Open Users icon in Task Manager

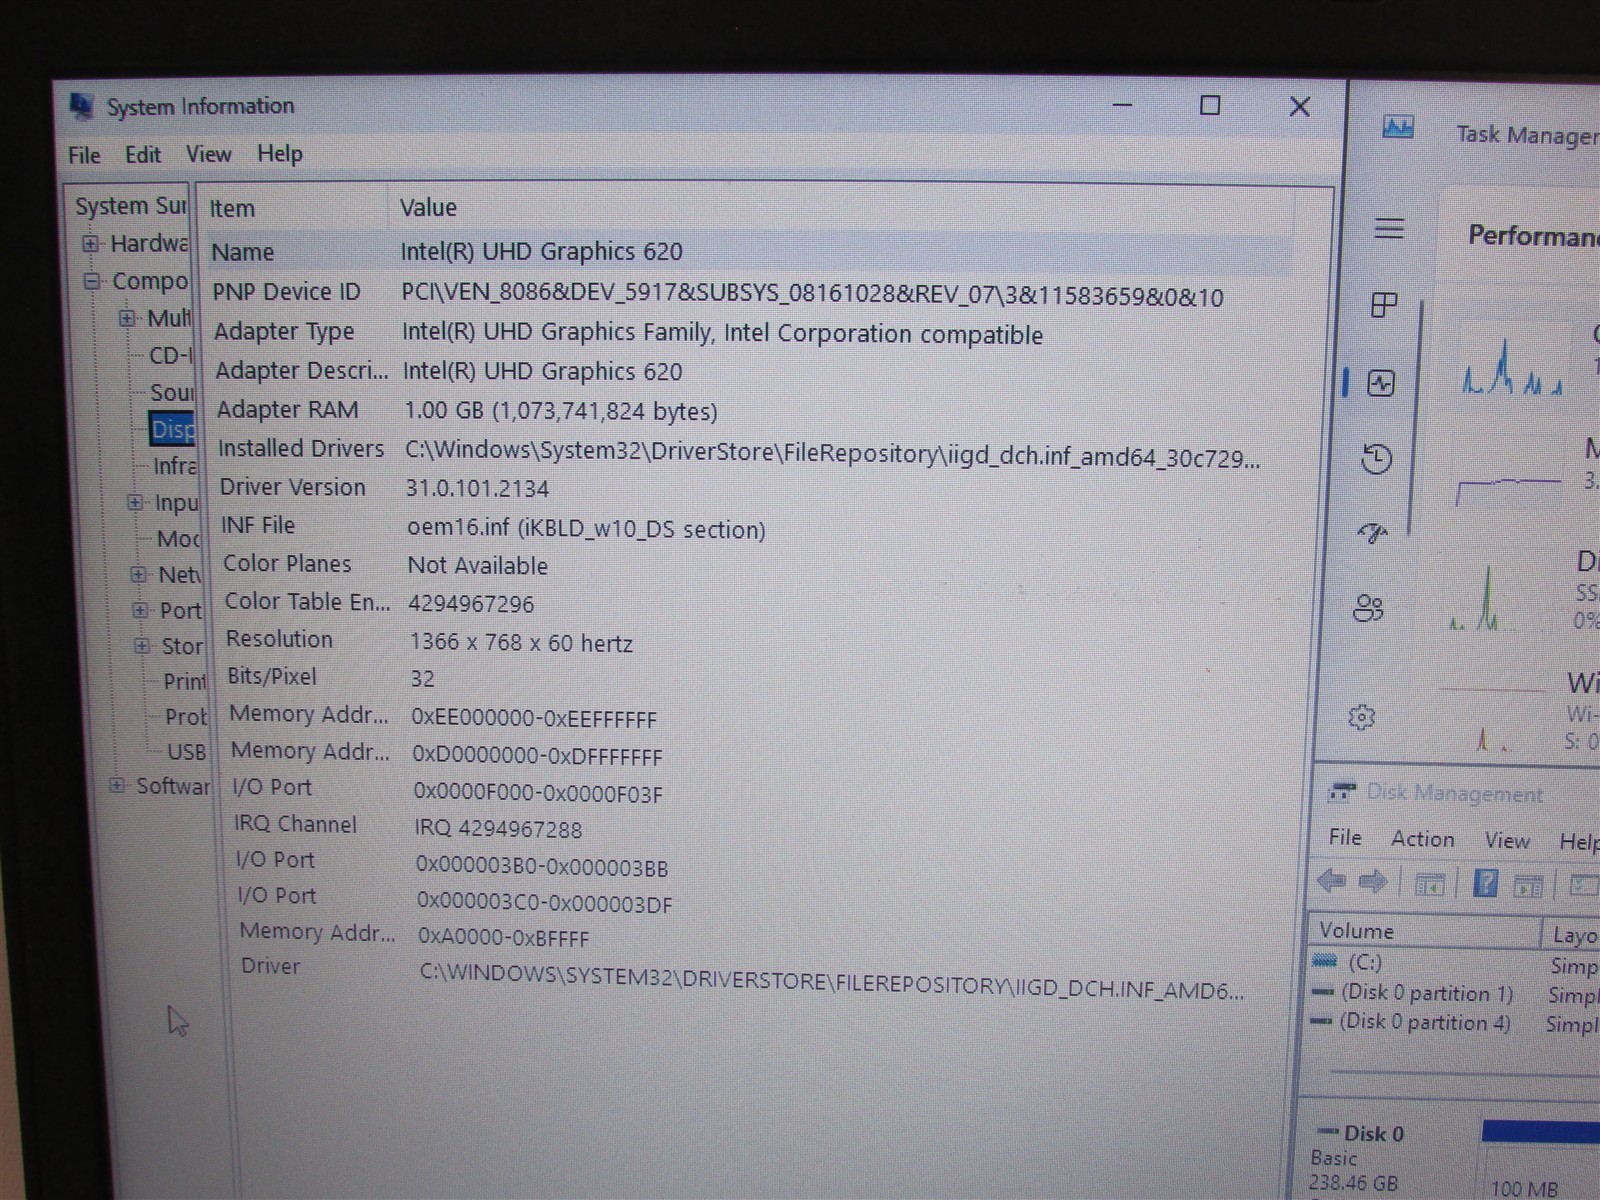1368,607
